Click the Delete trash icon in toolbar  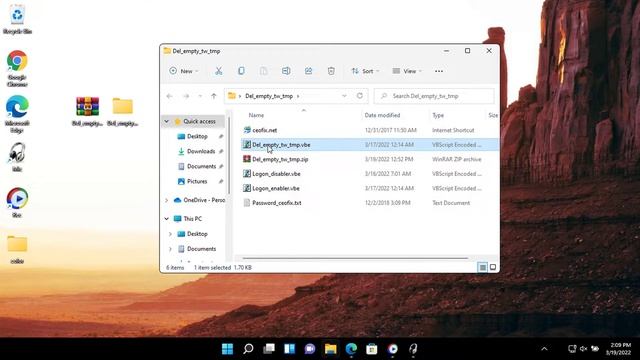click(331, 71)
